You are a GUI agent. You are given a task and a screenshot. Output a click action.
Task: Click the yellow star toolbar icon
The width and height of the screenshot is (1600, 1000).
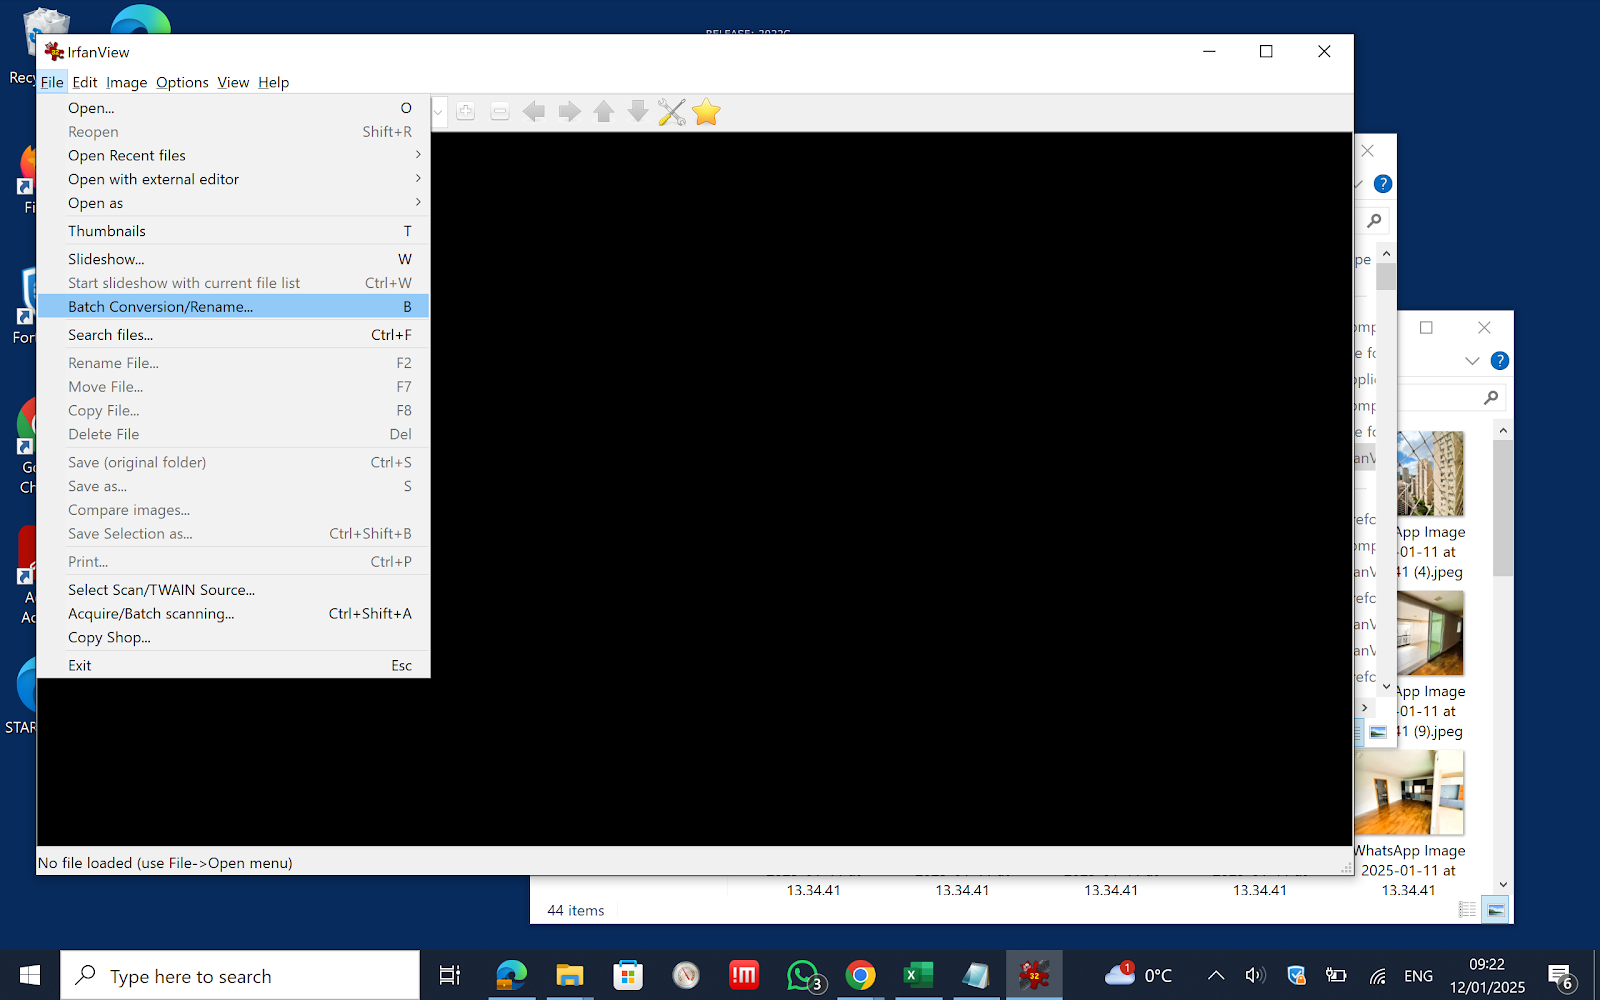tap(706, 112)
